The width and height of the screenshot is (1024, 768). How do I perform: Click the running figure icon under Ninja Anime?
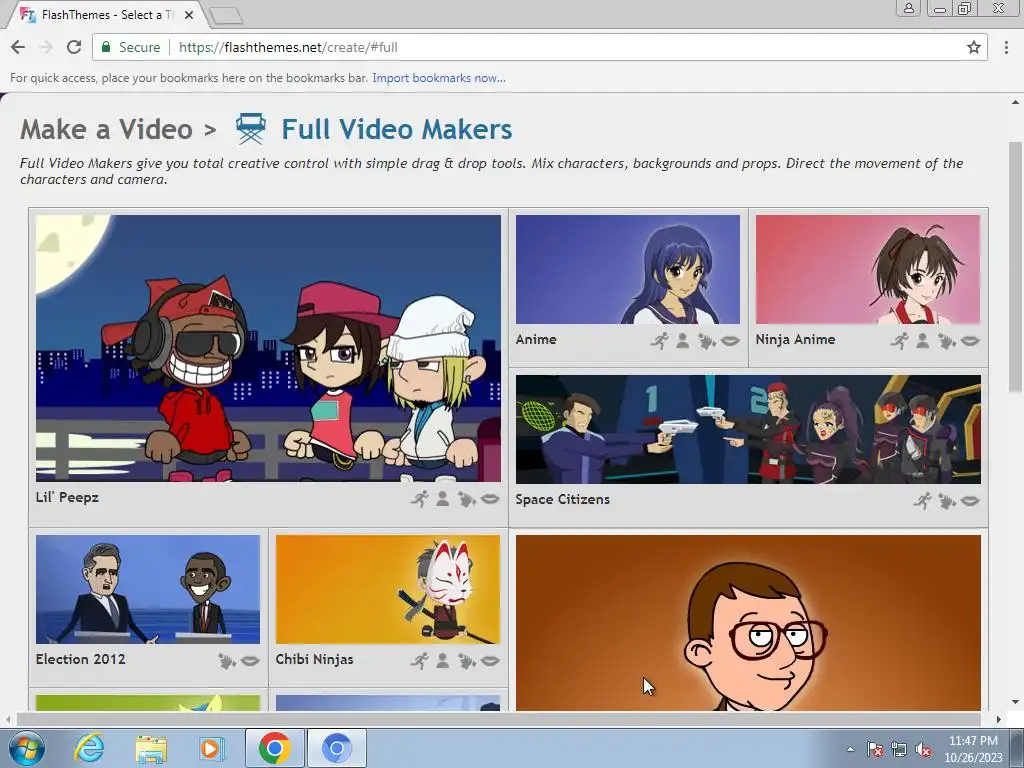(900, 340)
